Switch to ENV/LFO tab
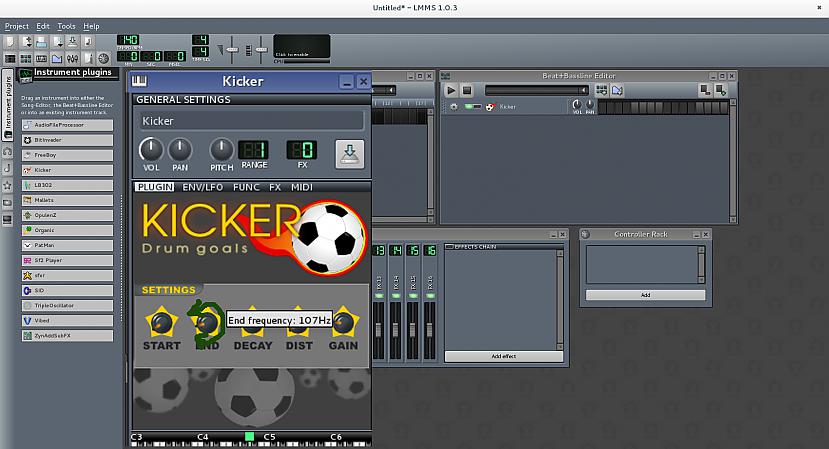The image size is (829, 449). click(x=202, y=187)
